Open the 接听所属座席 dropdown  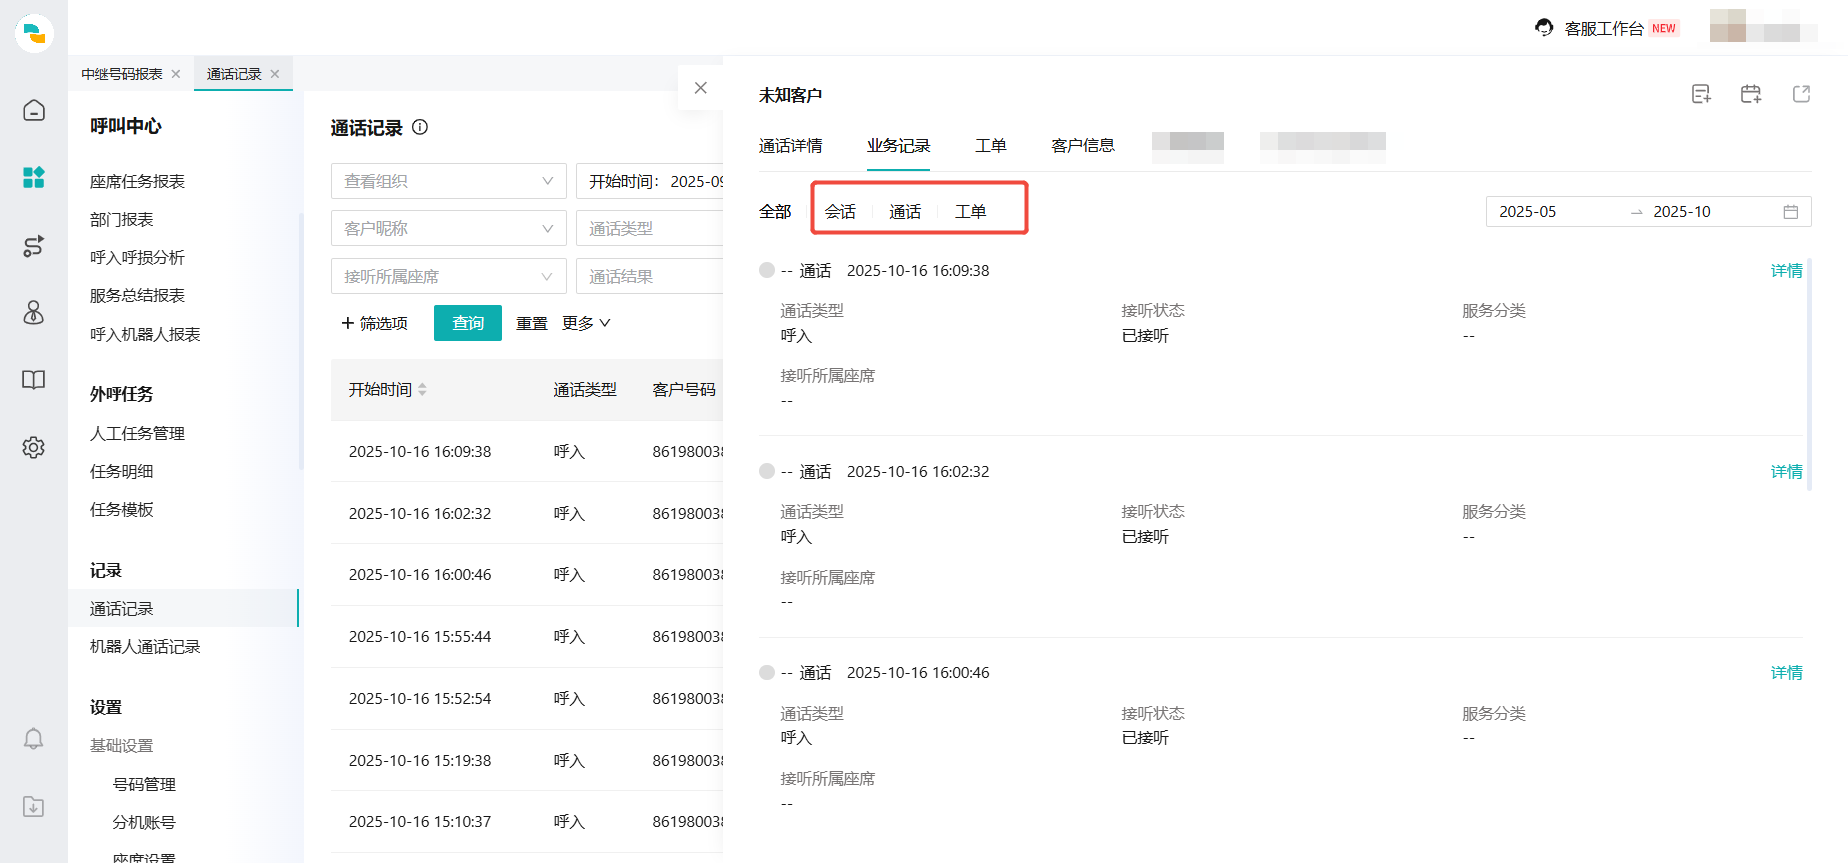449,276
